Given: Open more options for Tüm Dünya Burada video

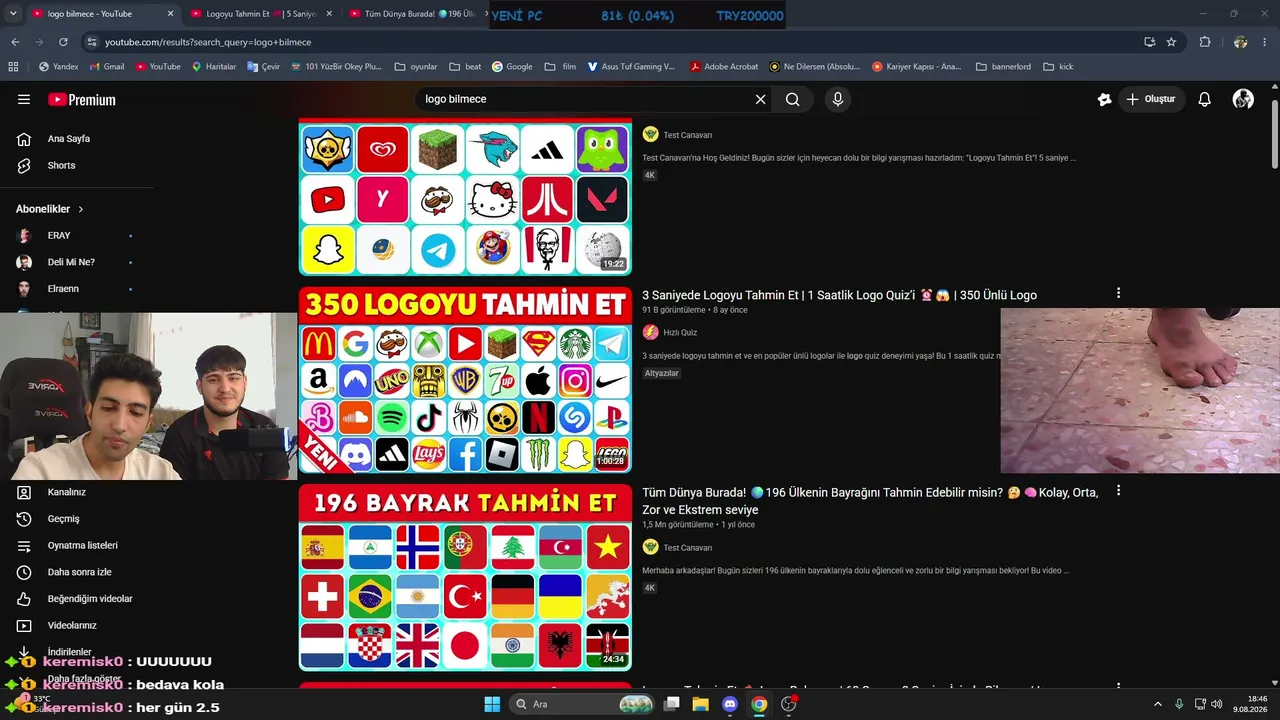Looking at the screenshot, I should (x=1118, y=491).
